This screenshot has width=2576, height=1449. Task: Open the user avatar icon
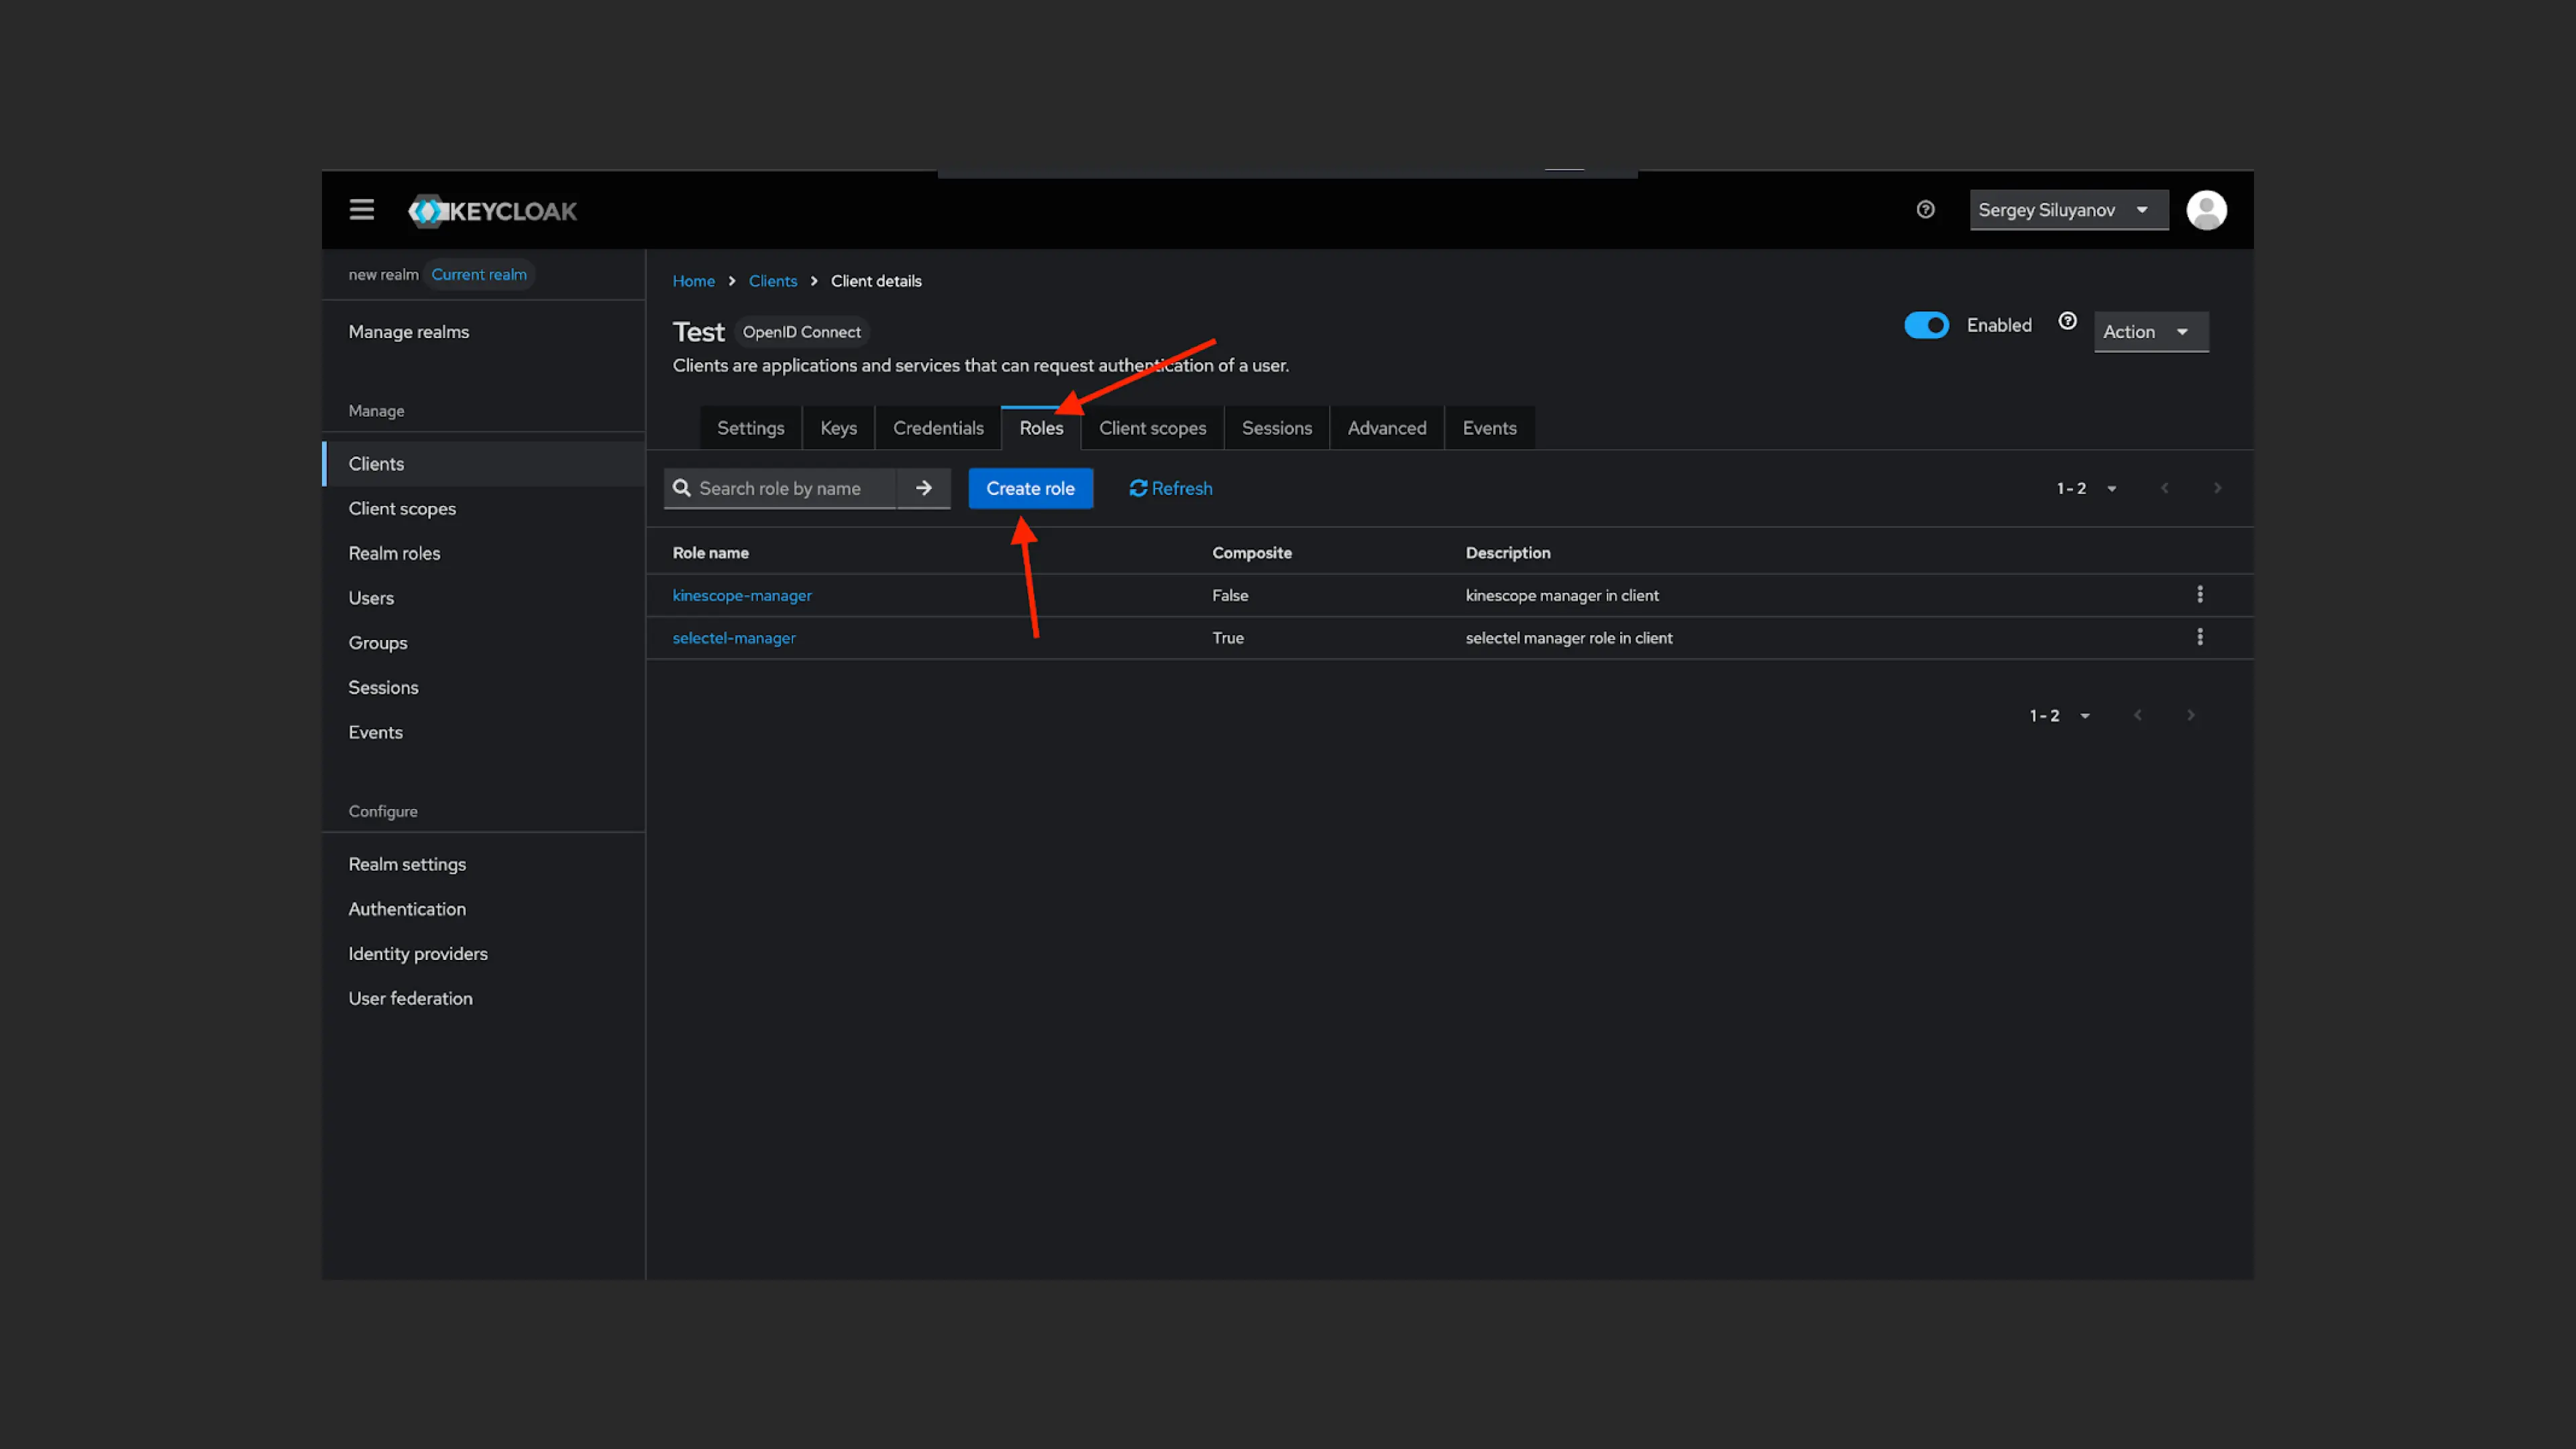point(2206,210)
